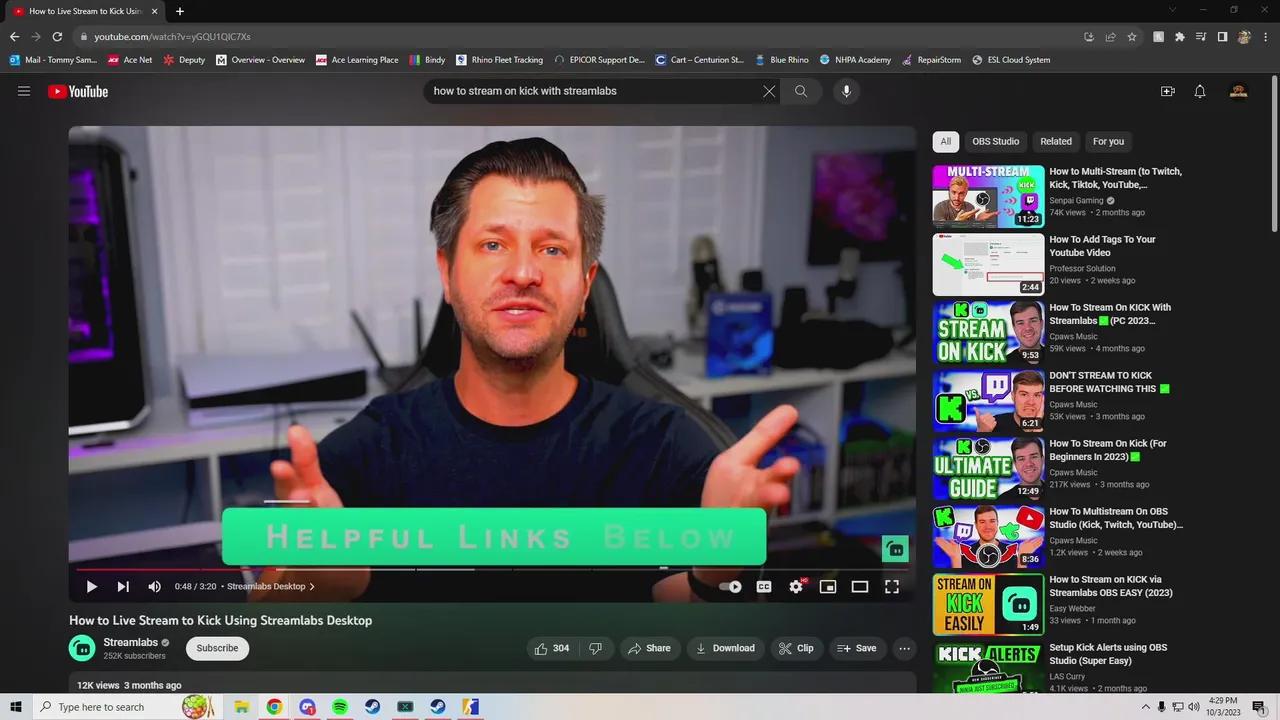Save the video to a playlist

857,648
